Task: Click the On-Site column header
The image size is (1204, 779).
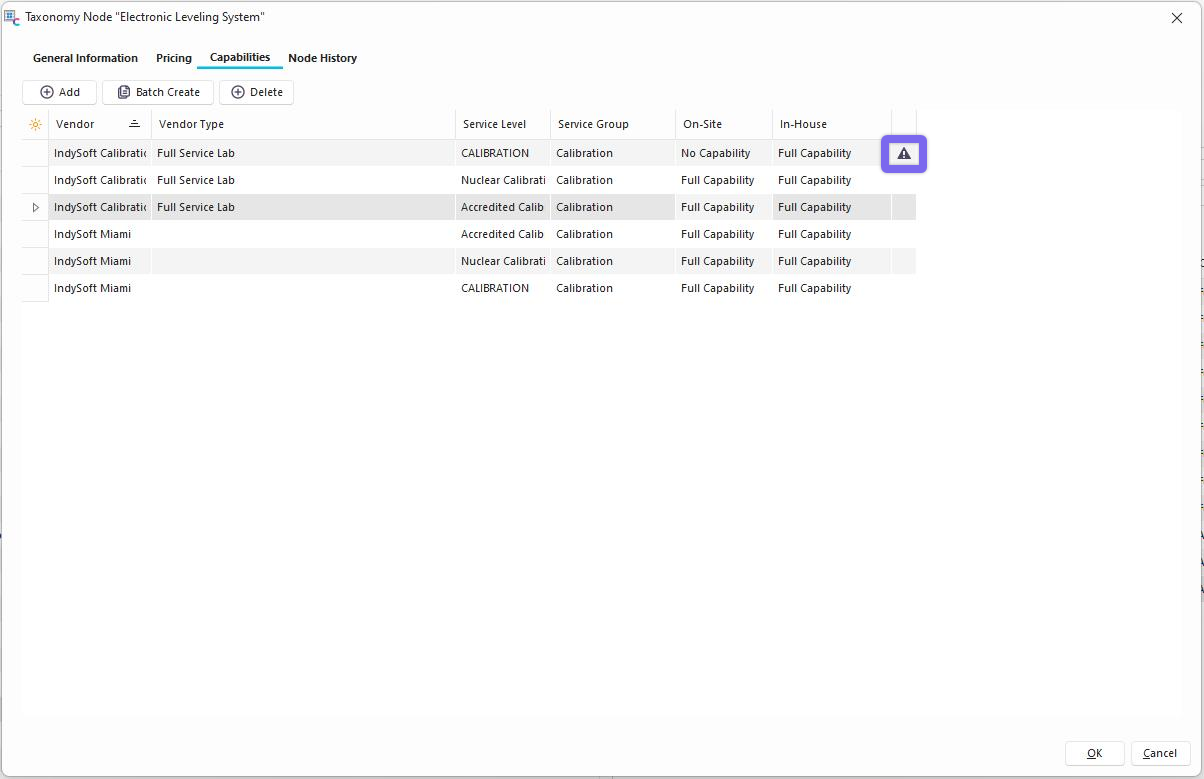Action: click(702, 124)
